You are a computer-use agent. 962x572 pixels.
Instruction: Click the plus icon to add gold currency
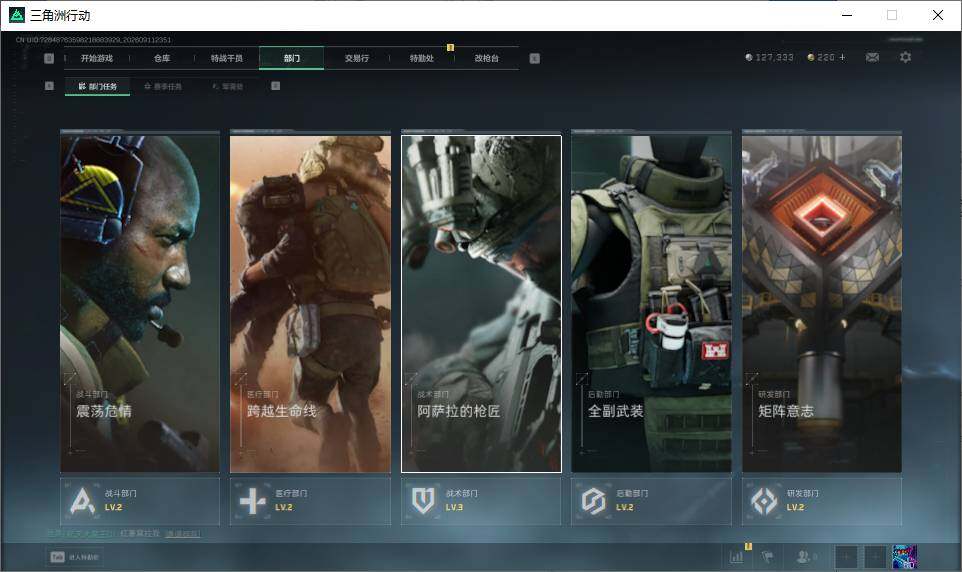pos(842,57)
